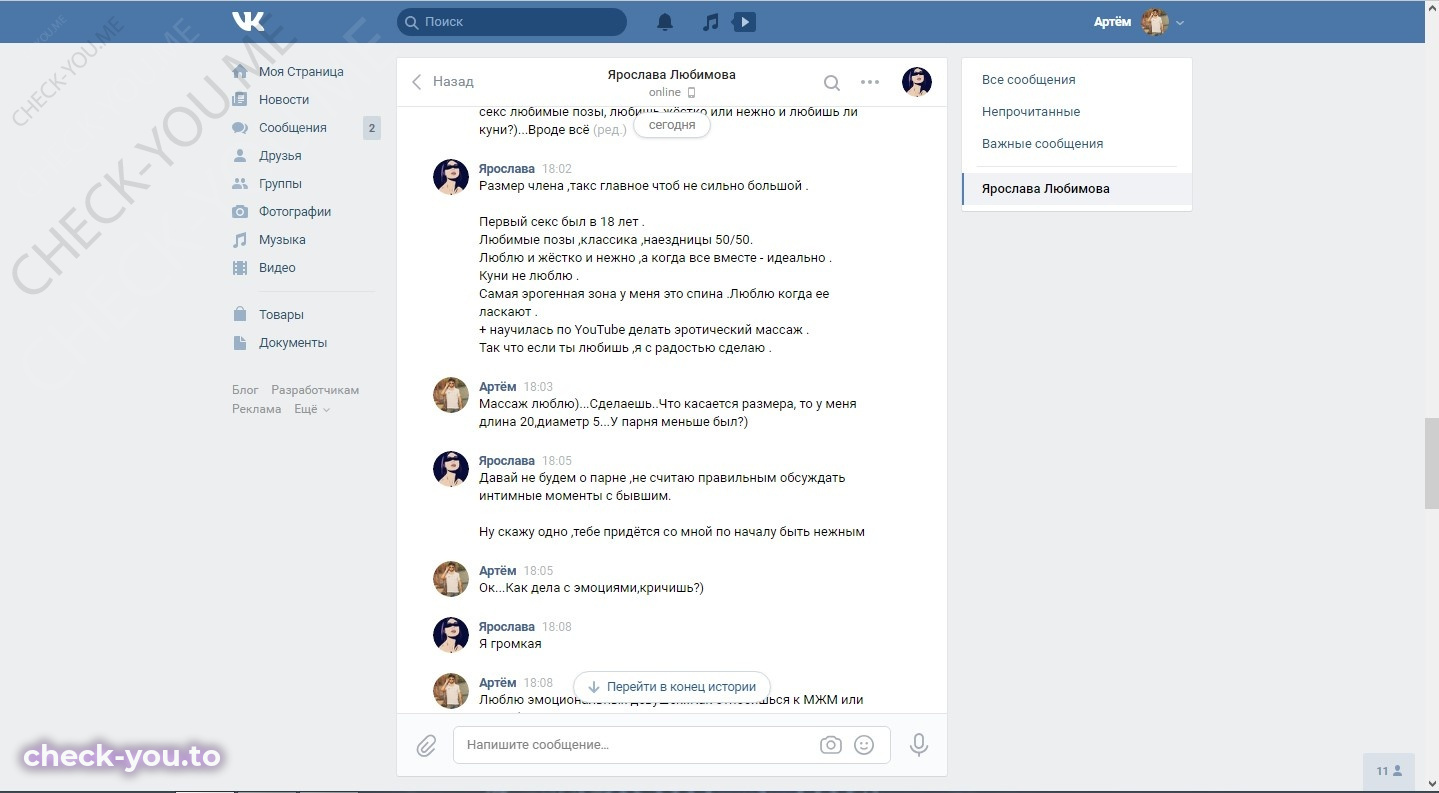Open Новости in sidebar
The width and height of the screenshot is (1439, 793).
[284, 100]
